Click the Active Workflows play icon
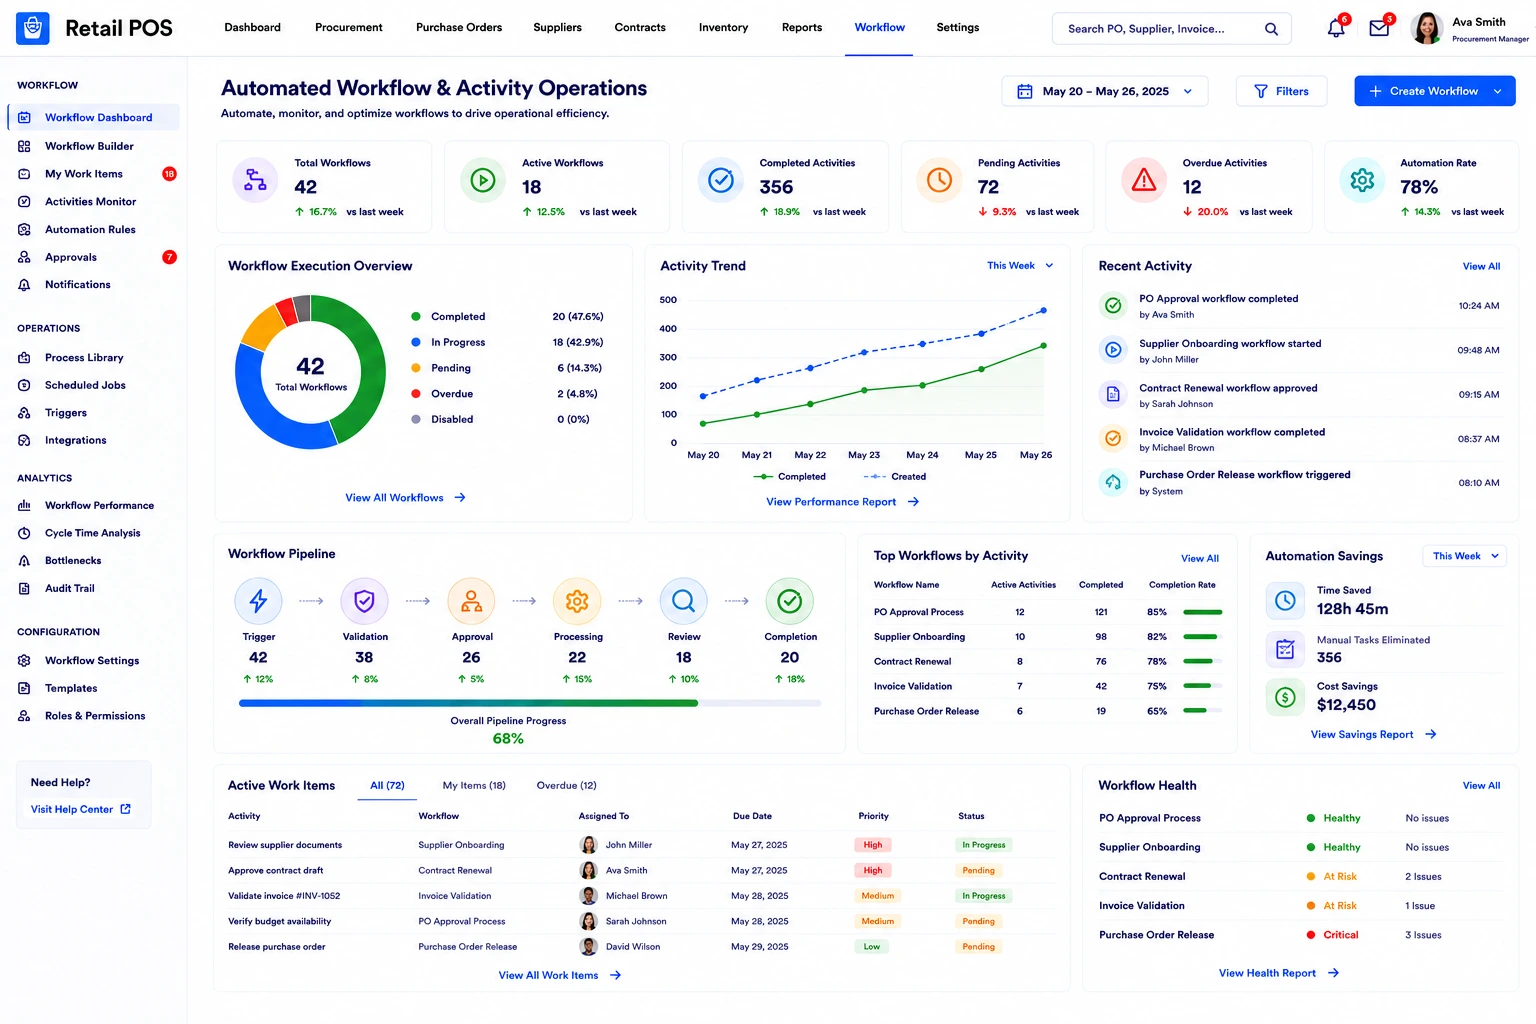Image resolution: width=1536 pixels, height=1024 pixels. click(x=483, y=181)
